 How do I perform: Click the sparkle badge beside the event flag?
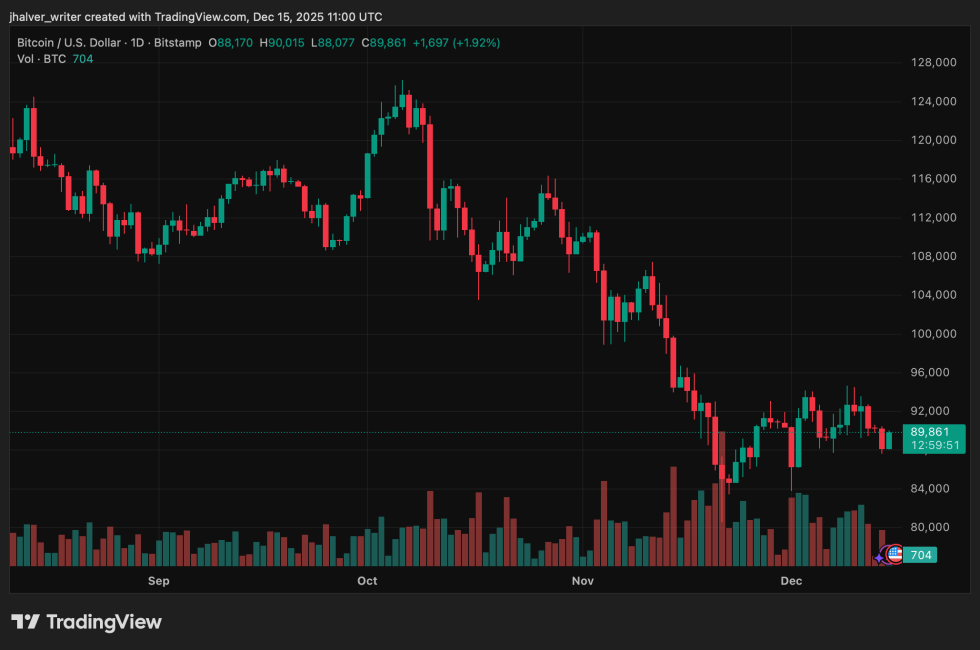coord(877,559)
